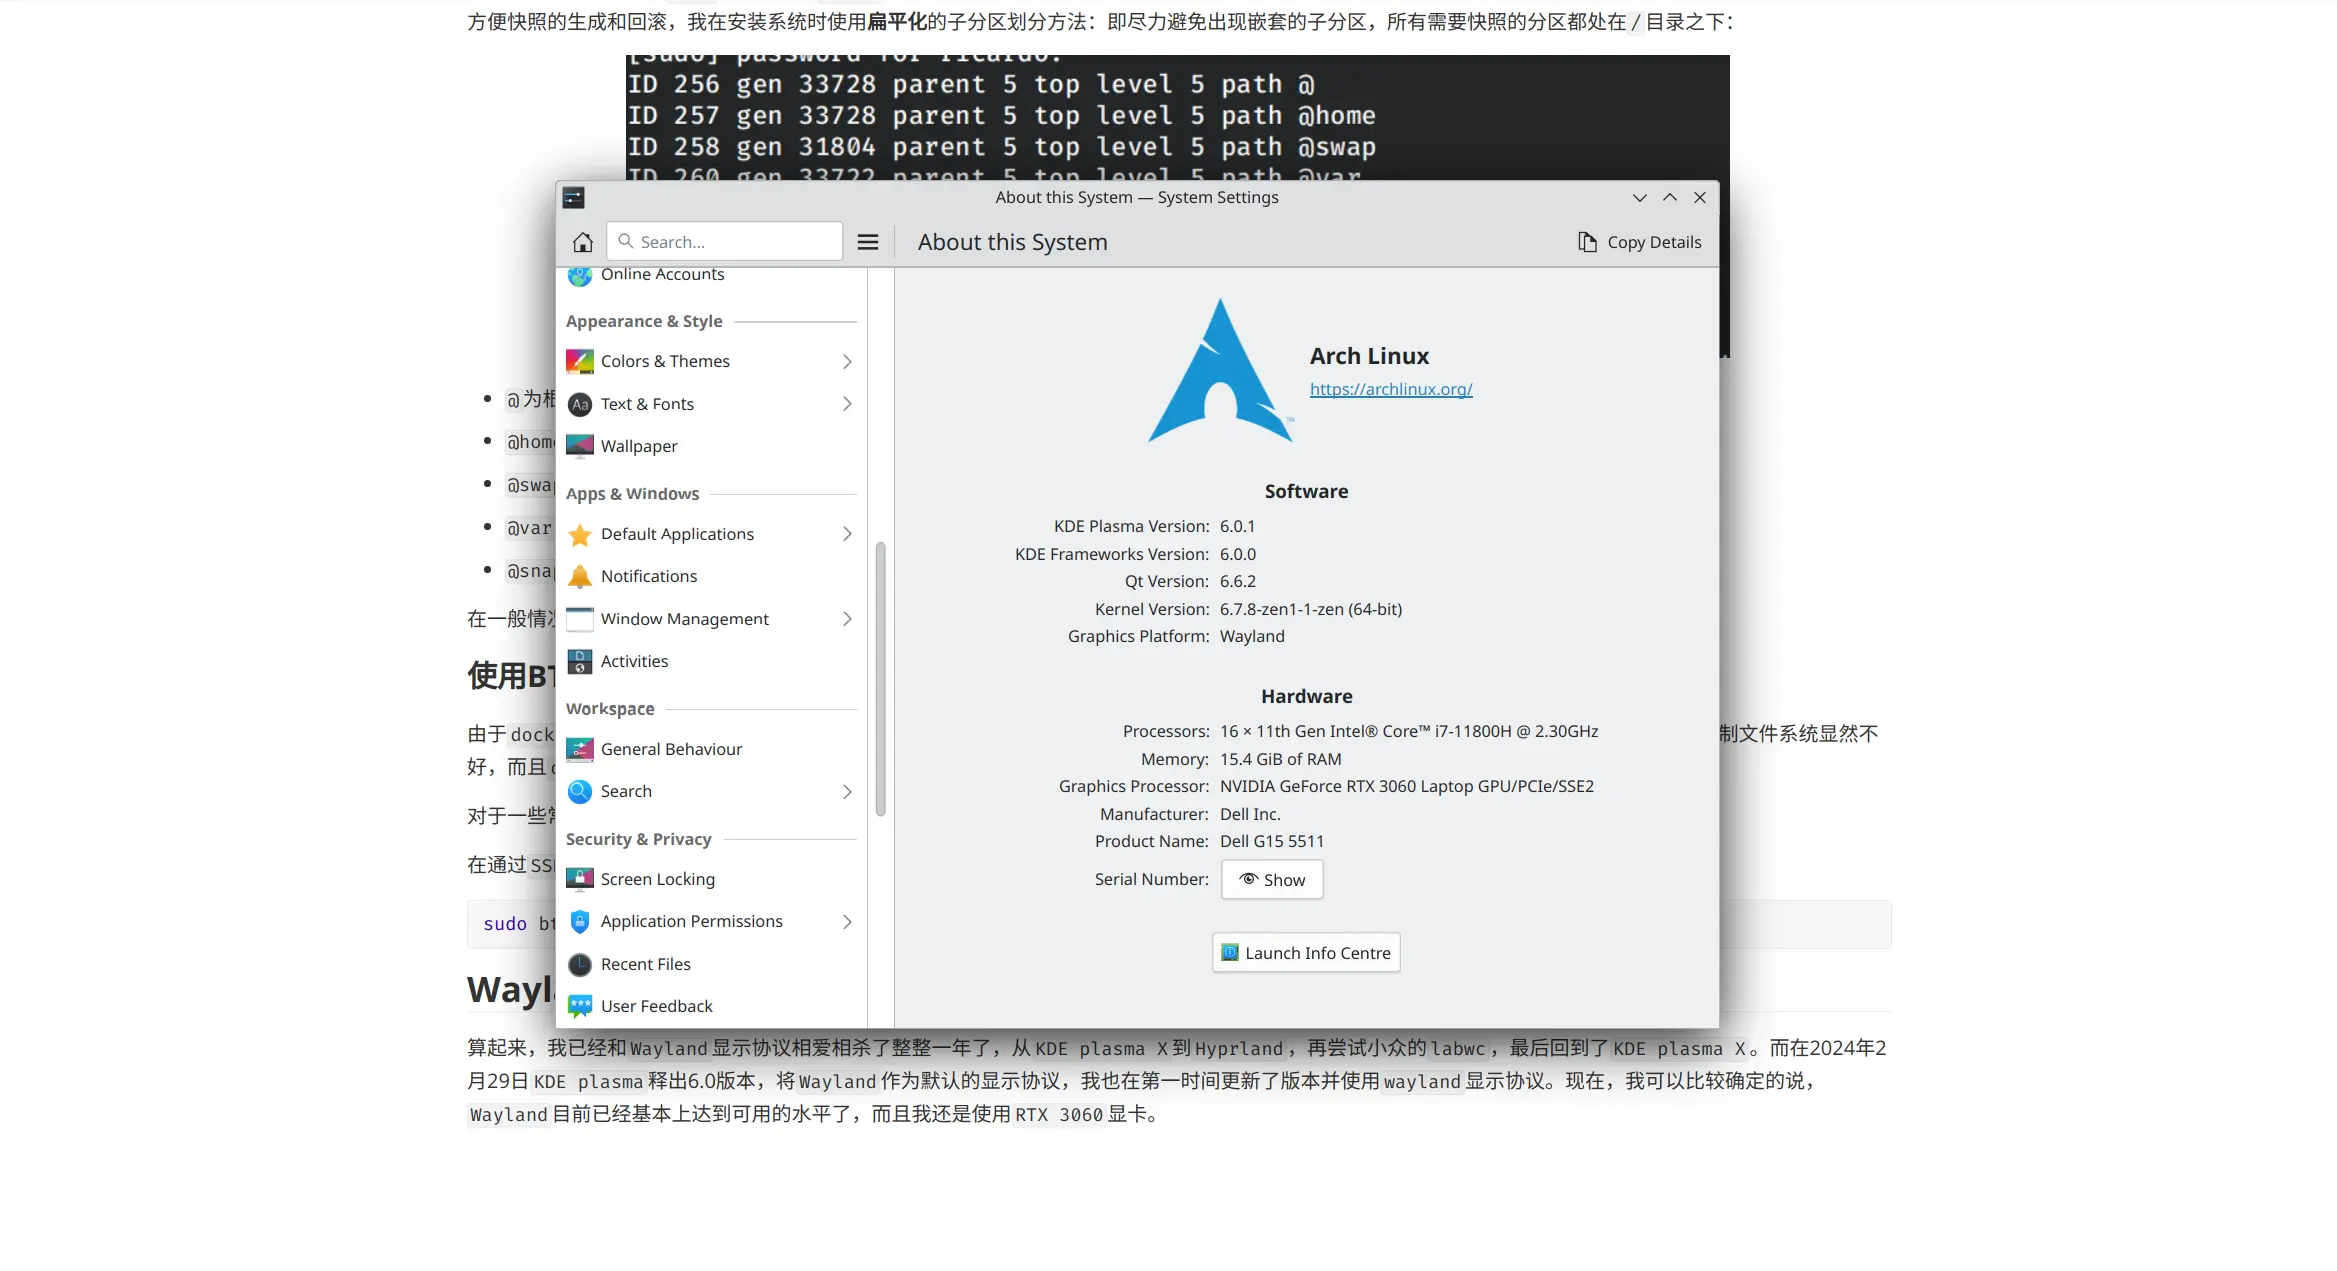
Task: Click the Launch Info Centre button
Action: click(1306, 953)
